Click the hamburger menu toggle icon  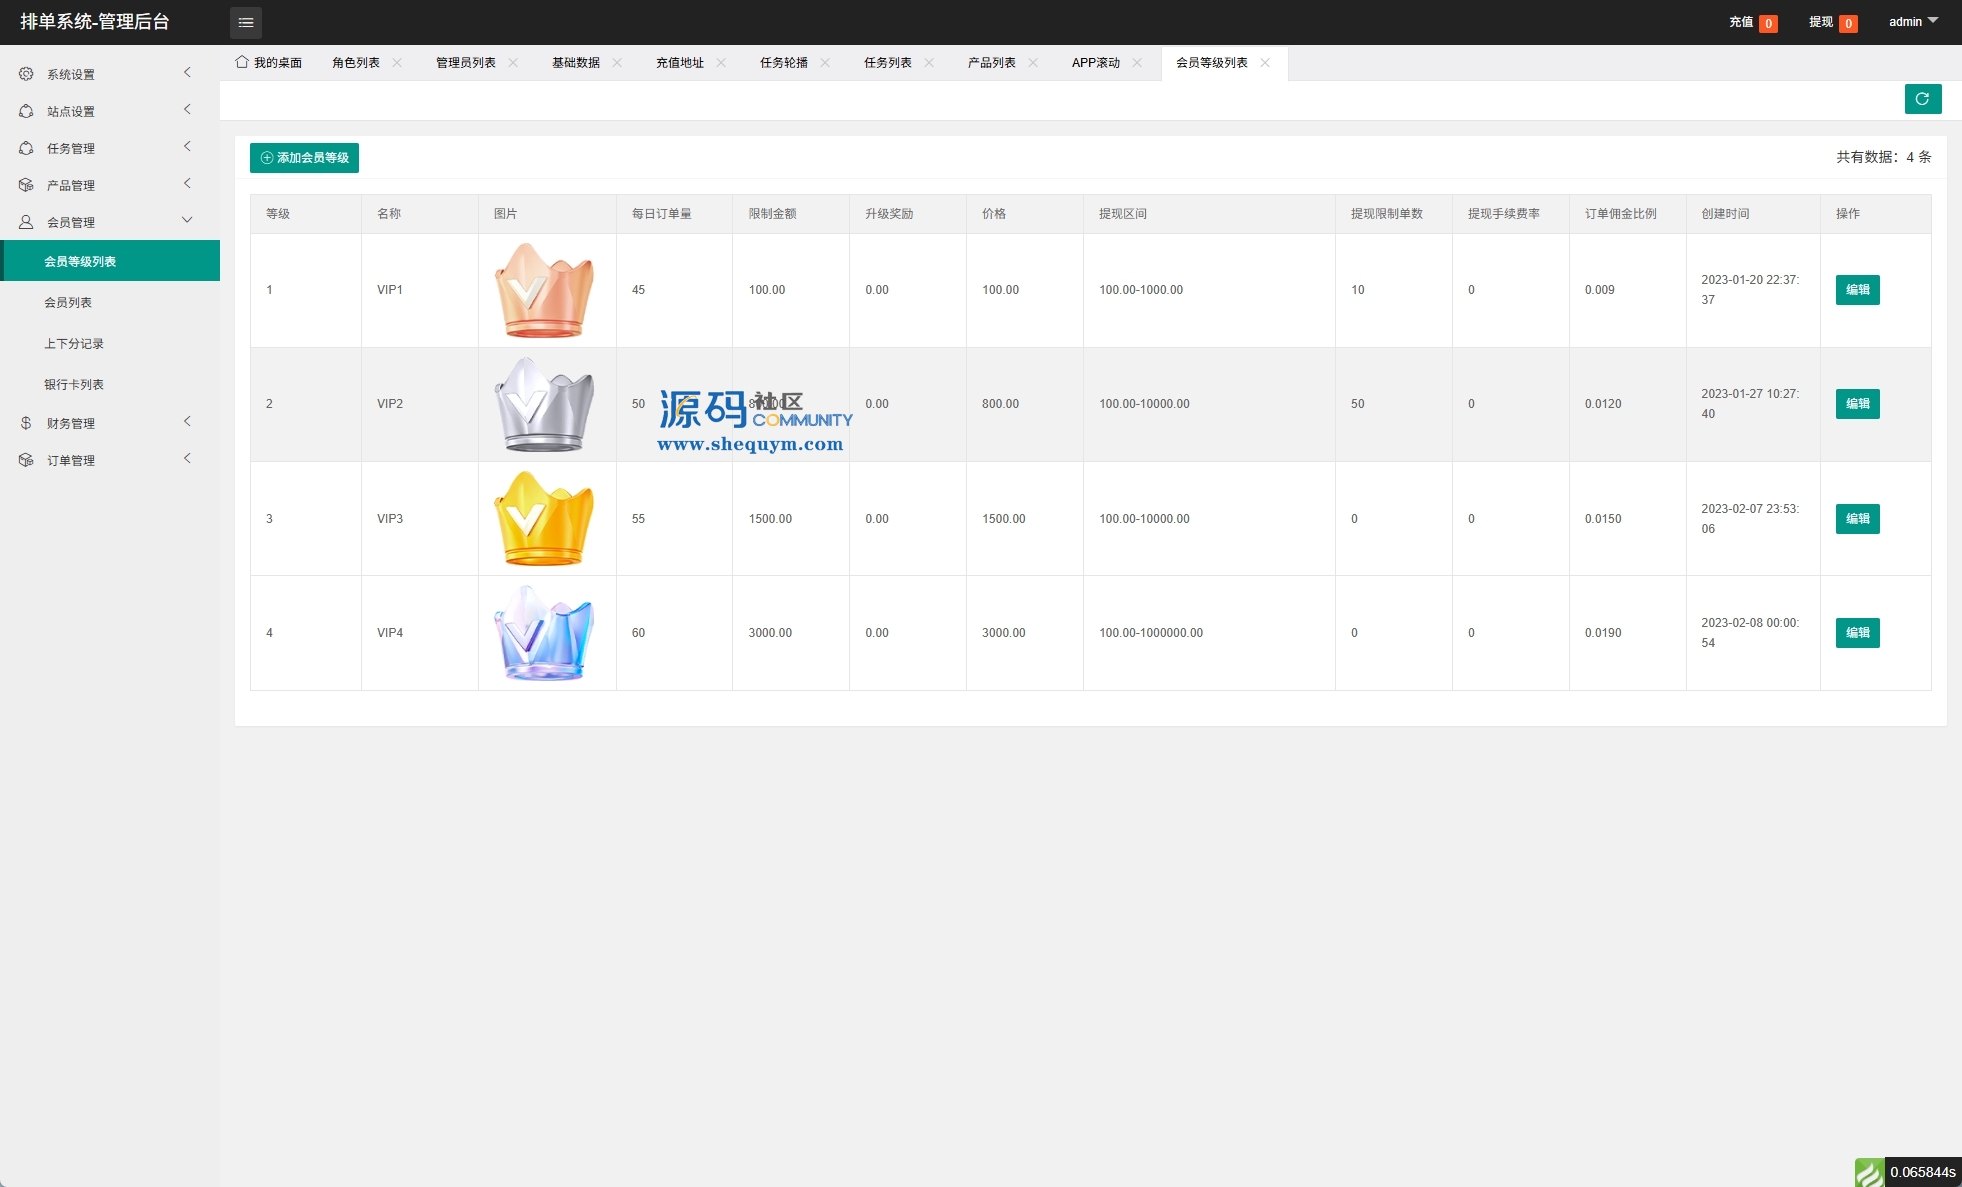(246, 22)
